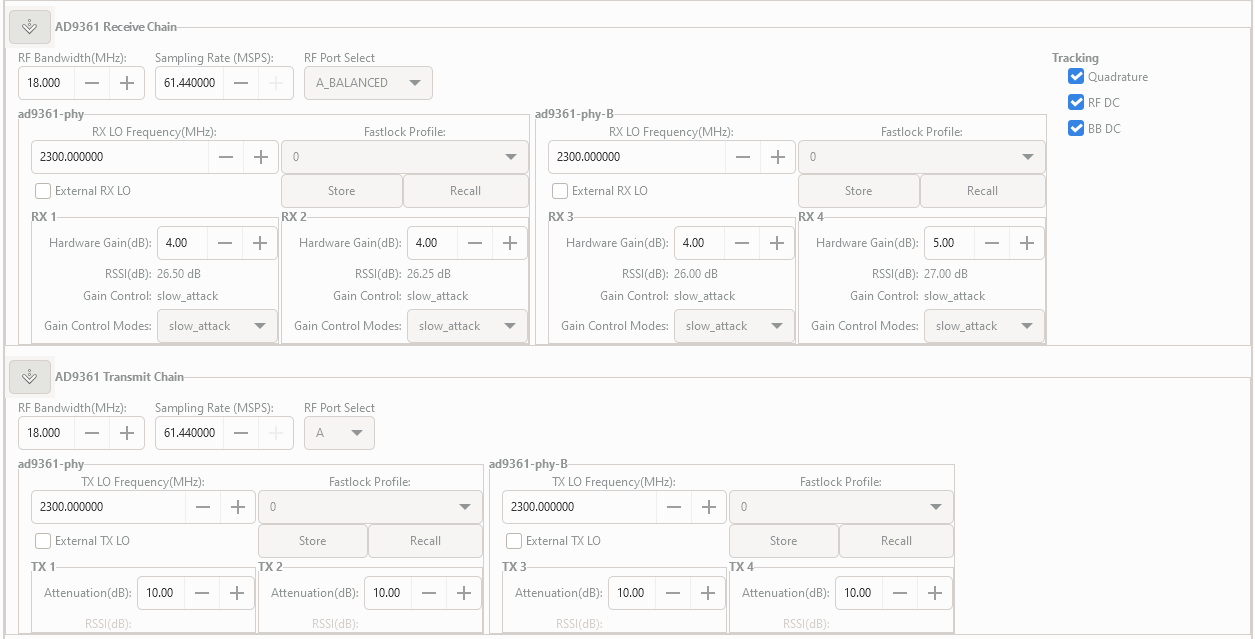Collapse the AD9361 Transmit Chain section
Image resolution: width=1255 pixels, height=639 pixels.
point(29,377)
